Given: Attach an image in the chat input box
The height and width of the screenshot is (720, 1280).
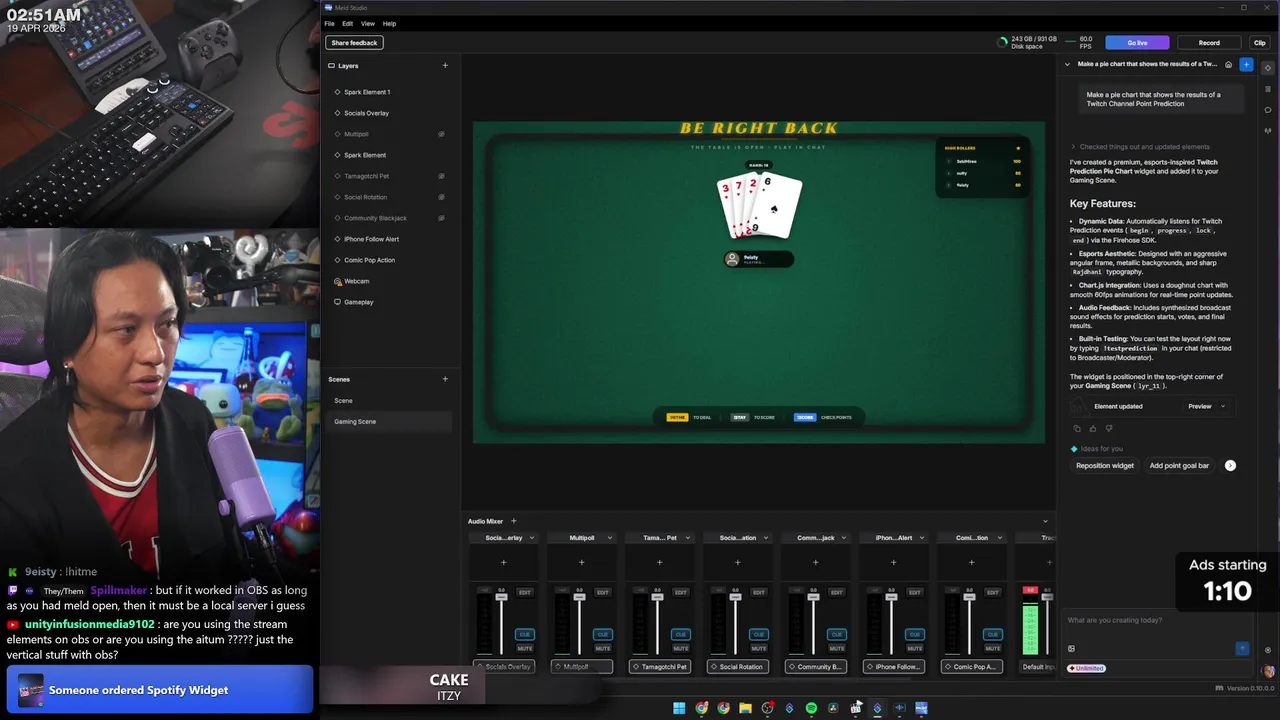Looking at the screenshot, I should 1071,648.
